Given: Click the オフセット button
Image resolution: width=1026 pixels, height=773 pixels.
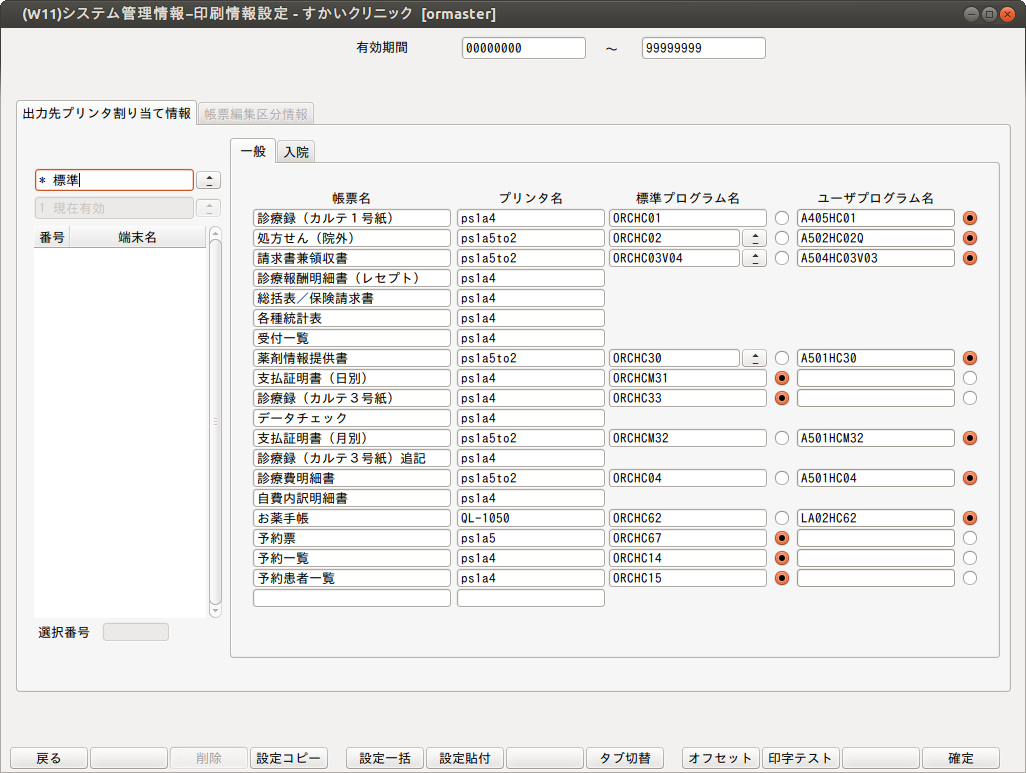Looking at the screenshot, I should point(720,758).
